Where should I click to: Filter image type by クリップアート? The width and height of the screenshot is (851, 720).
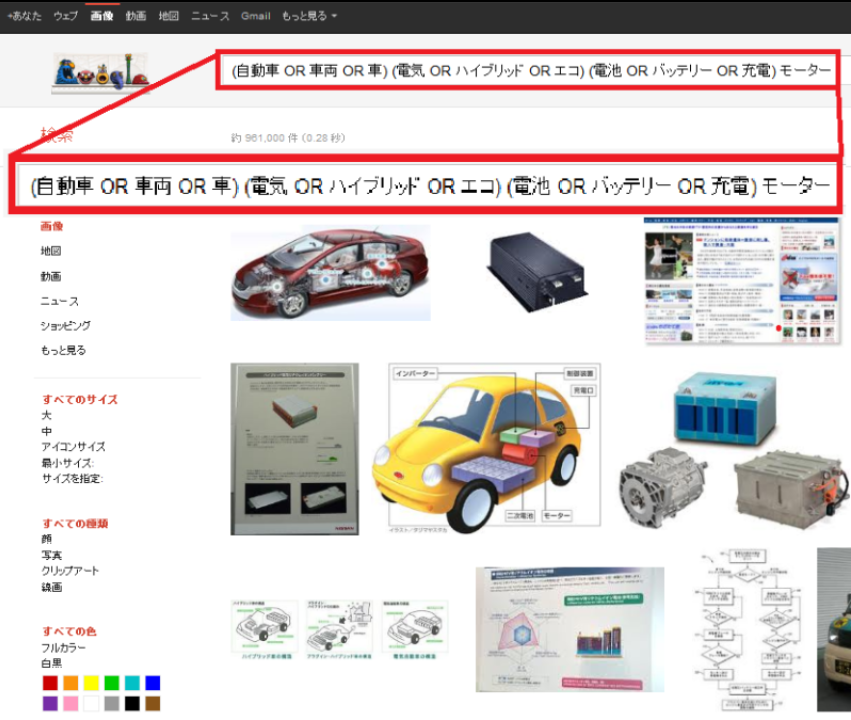[70, 571]
